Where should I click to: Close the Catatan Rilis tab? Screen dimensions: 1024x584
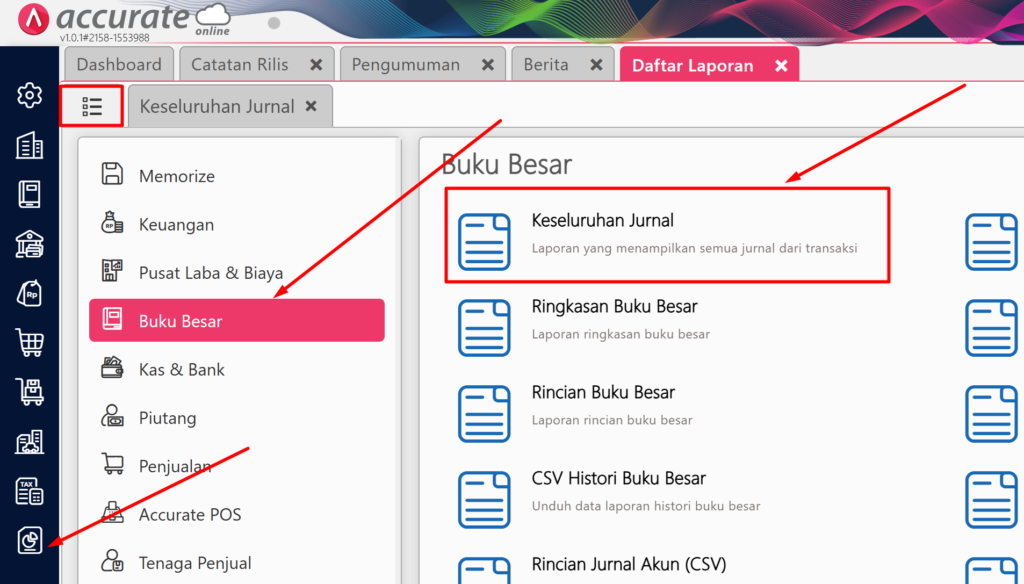coord(316,65)
